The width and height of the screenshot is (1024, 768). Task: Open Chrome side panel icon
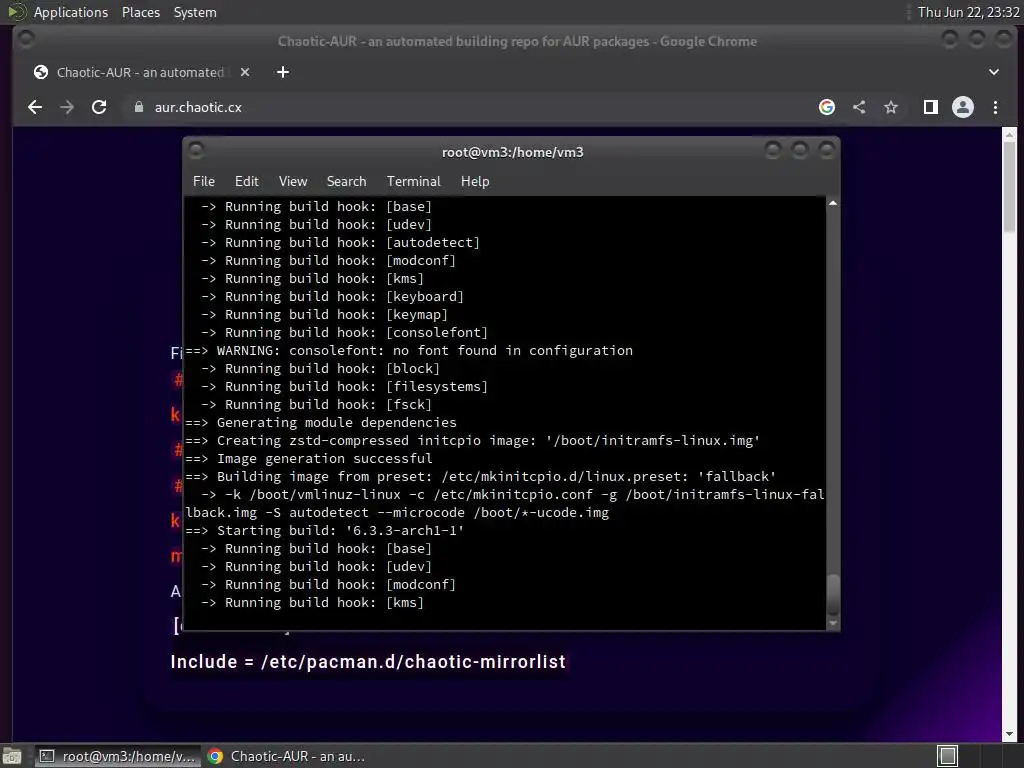(x=931, y=107)
